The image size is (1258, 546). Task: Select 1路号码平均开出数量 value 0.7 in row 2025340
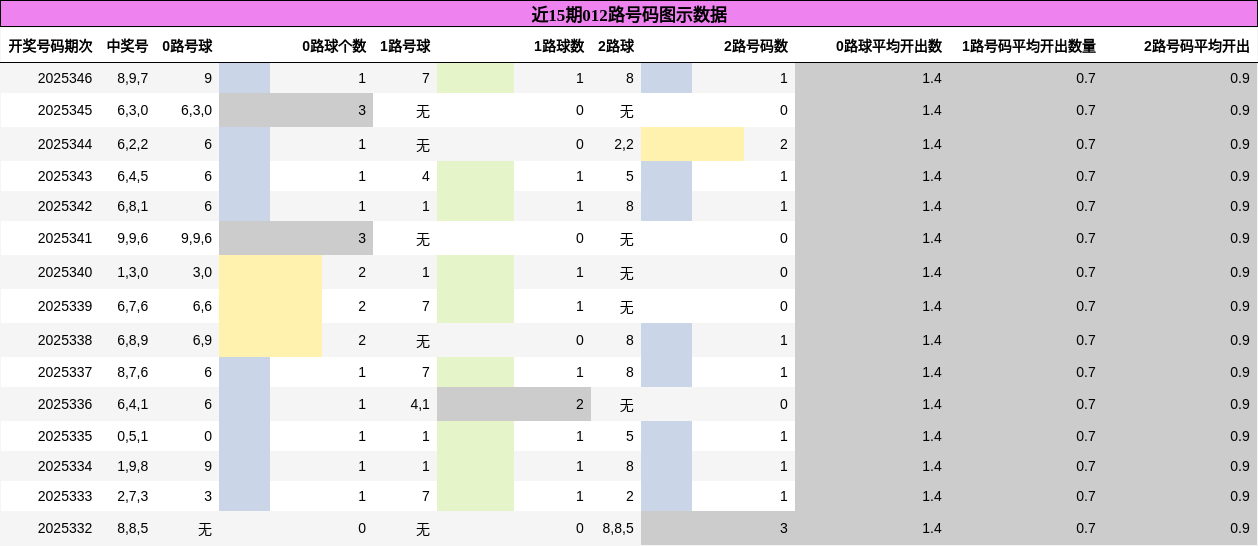pos(1086,272)
